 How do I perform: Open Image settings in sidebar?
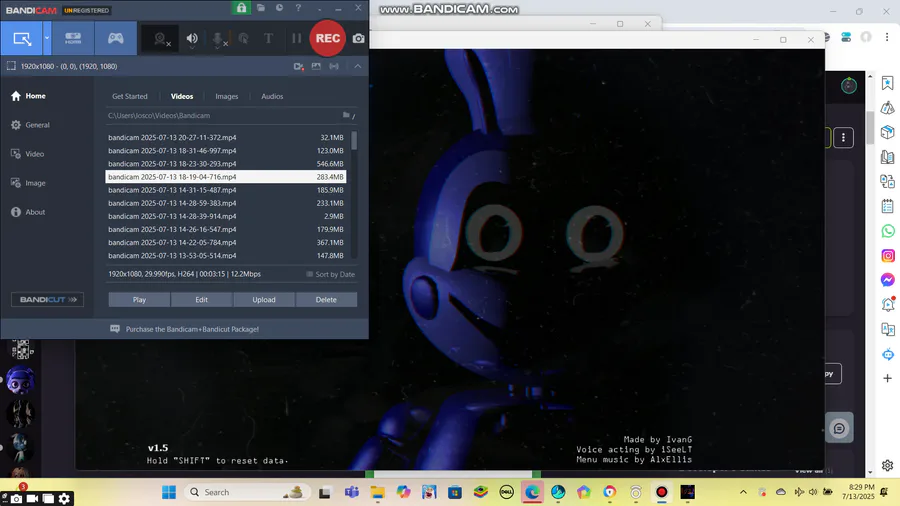[x=28, y=183]
